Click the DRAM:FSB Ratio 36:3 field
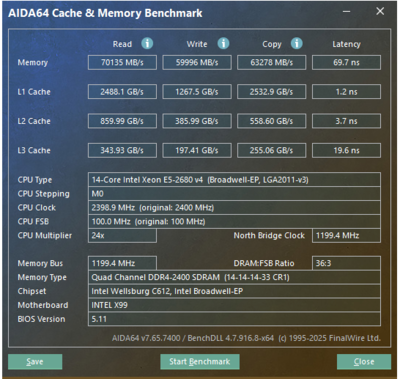400x379 pixels. [346, 263]
